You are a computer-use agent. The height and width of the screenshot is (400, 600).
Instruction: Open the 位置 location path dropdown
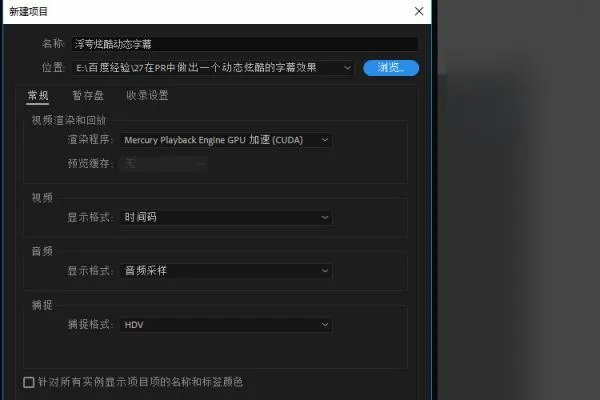212,68
